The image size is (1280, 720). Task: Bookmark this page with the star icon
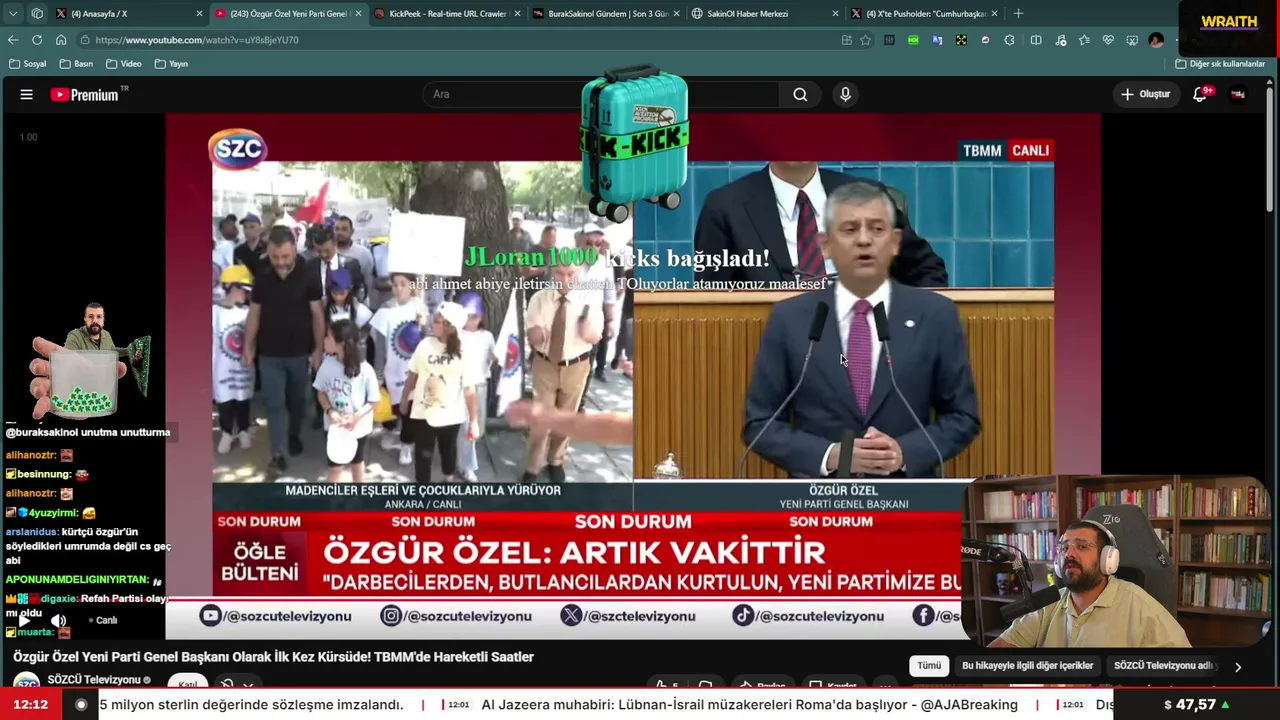865,40
